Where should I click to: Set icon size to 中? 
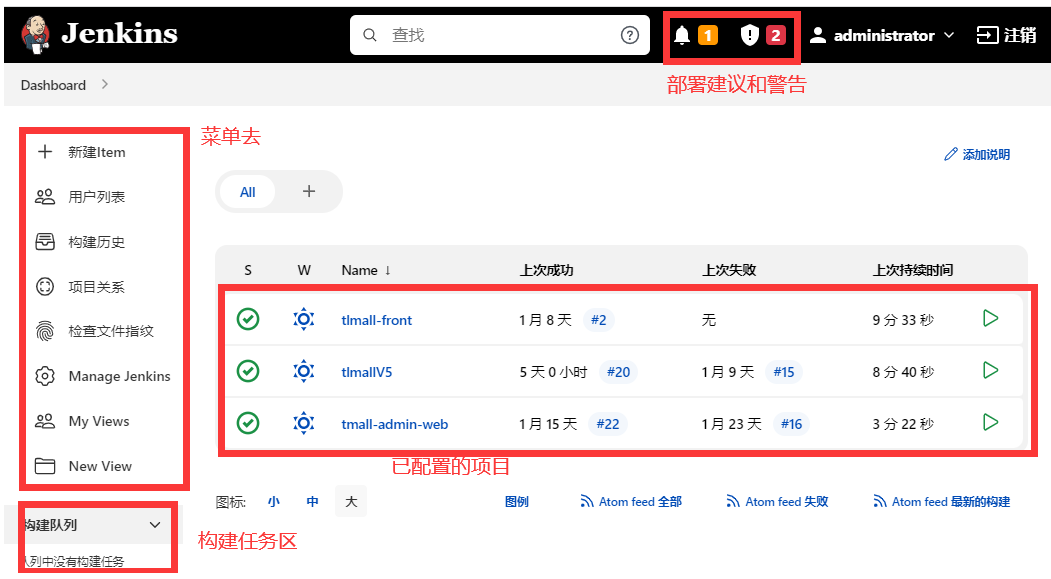pyautogui.click(x=312, y=501)
